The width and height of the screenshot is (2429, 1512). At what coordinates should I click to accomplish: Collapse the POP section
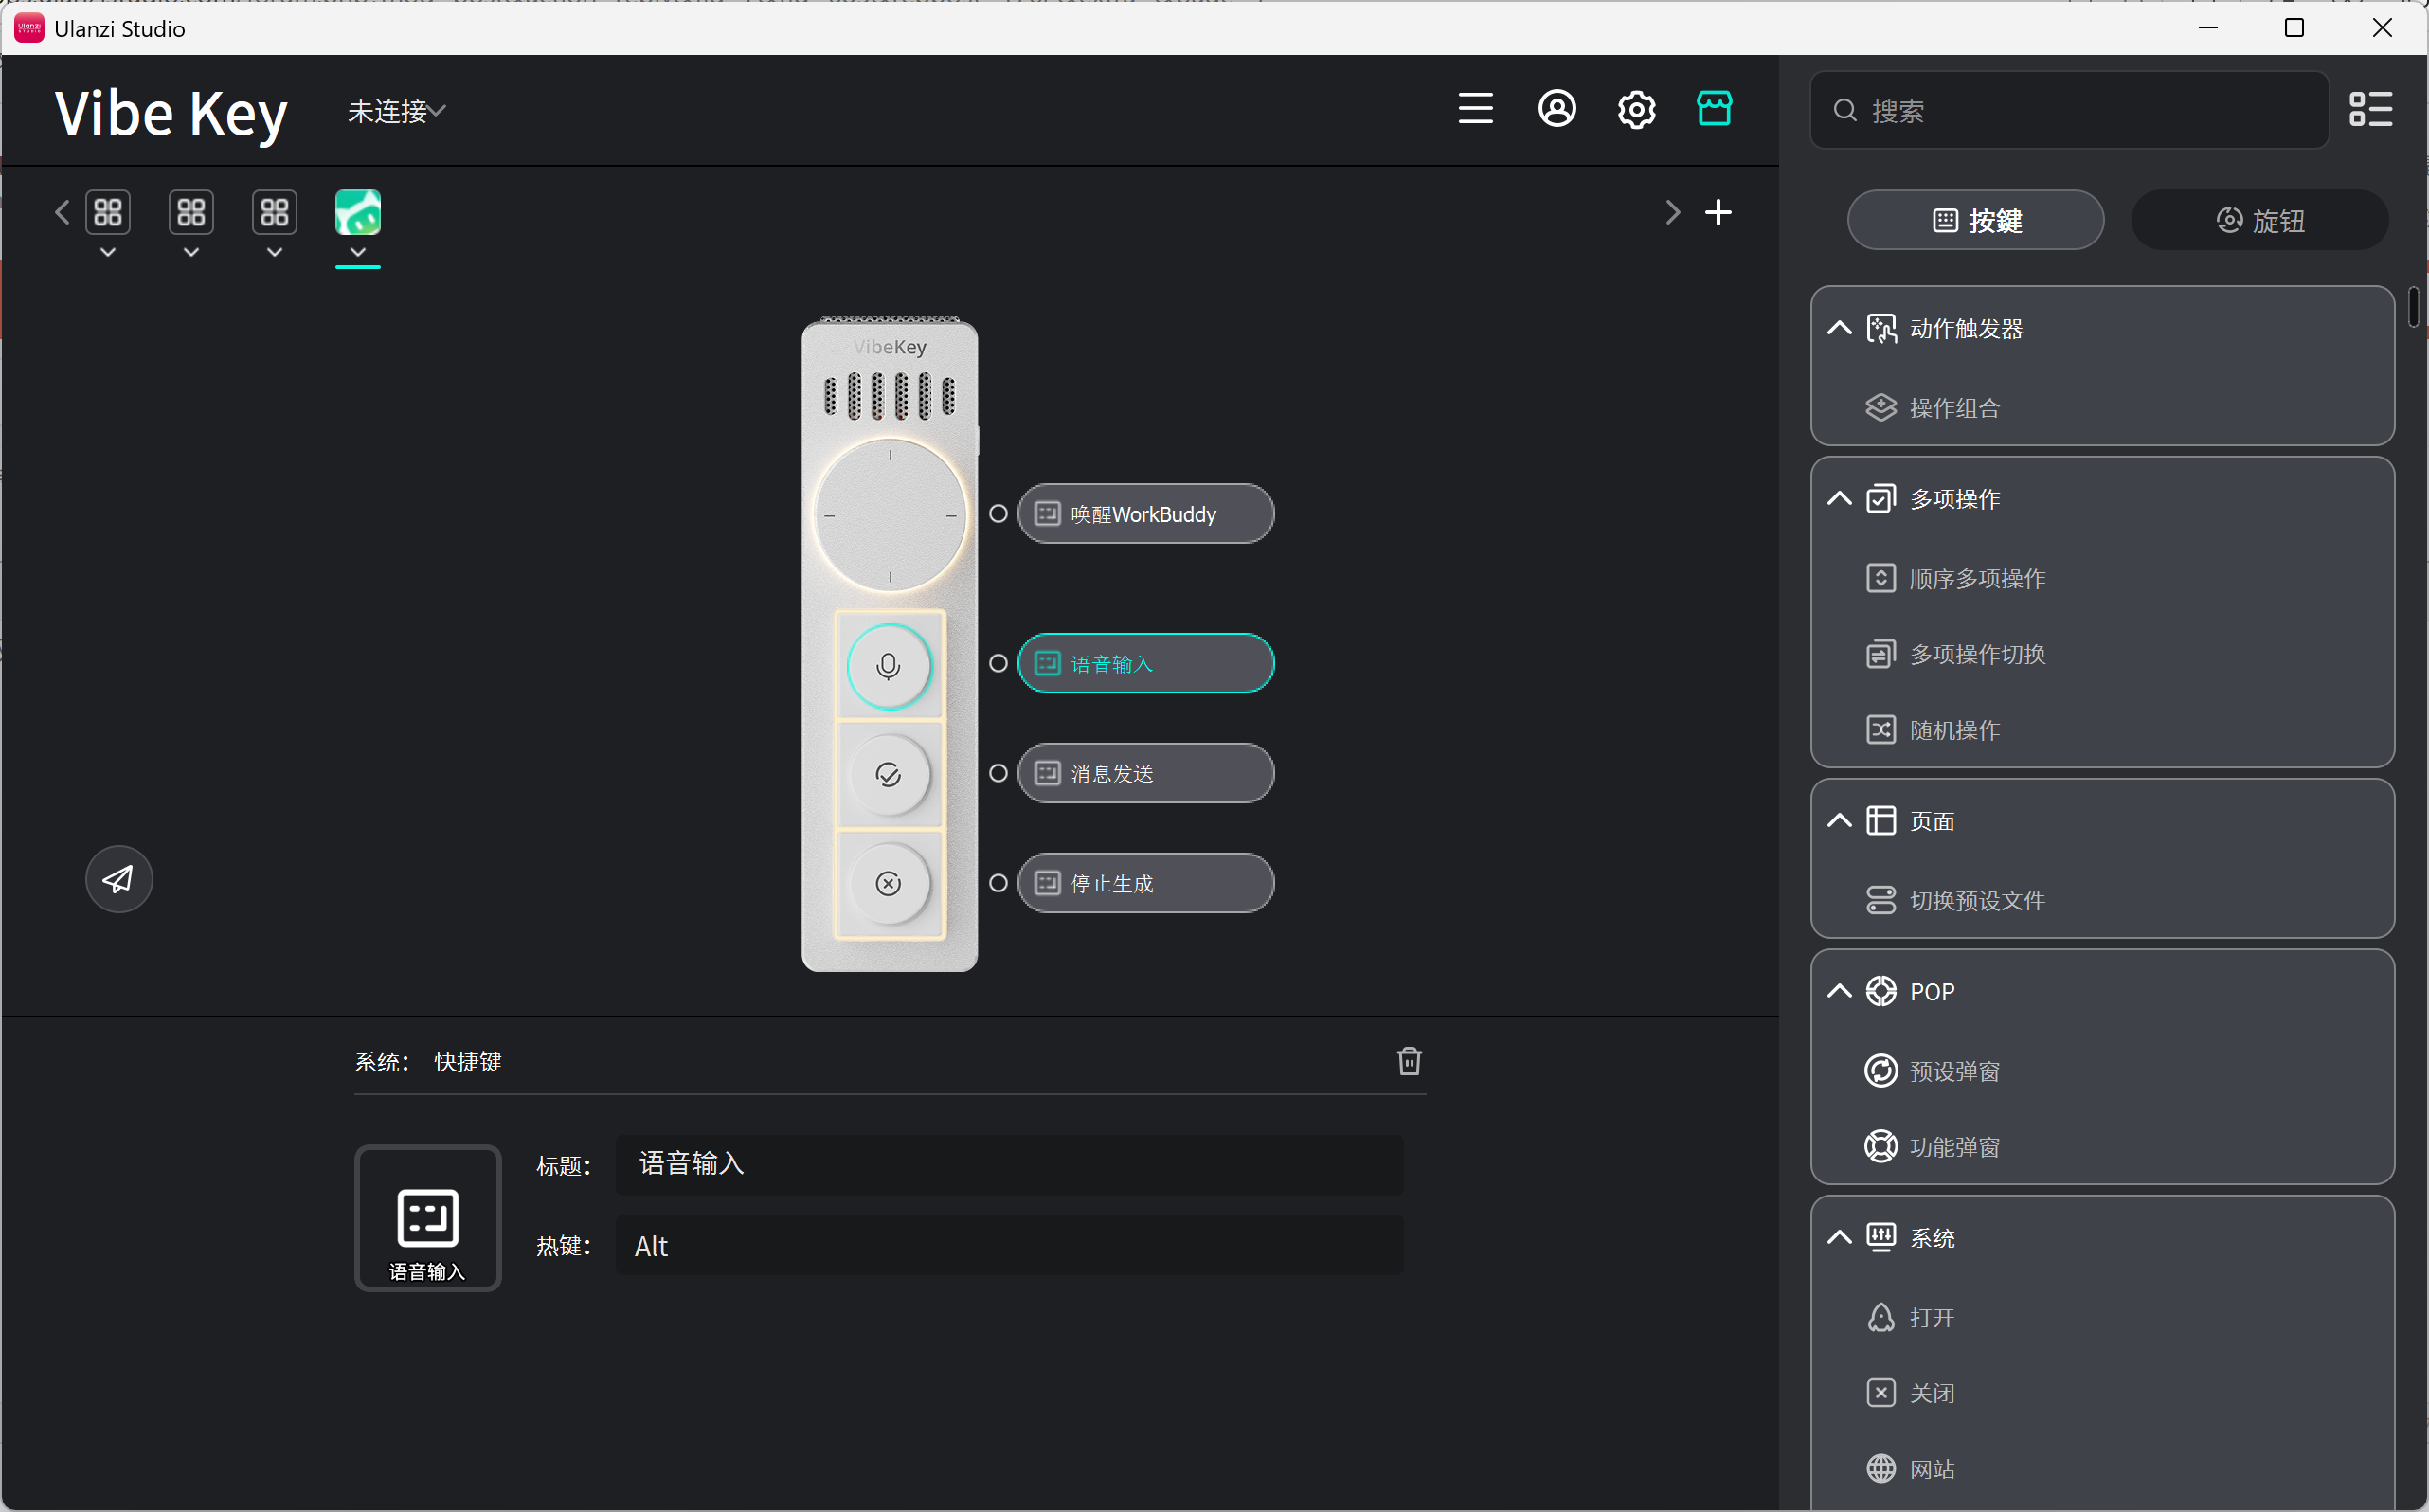coord(1839,991)
